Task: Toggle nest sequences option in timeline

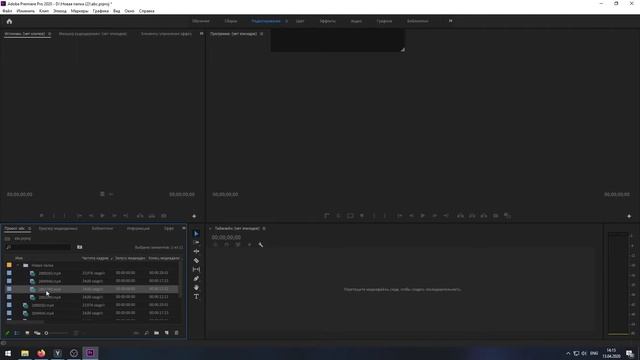Action: [215, 244]
